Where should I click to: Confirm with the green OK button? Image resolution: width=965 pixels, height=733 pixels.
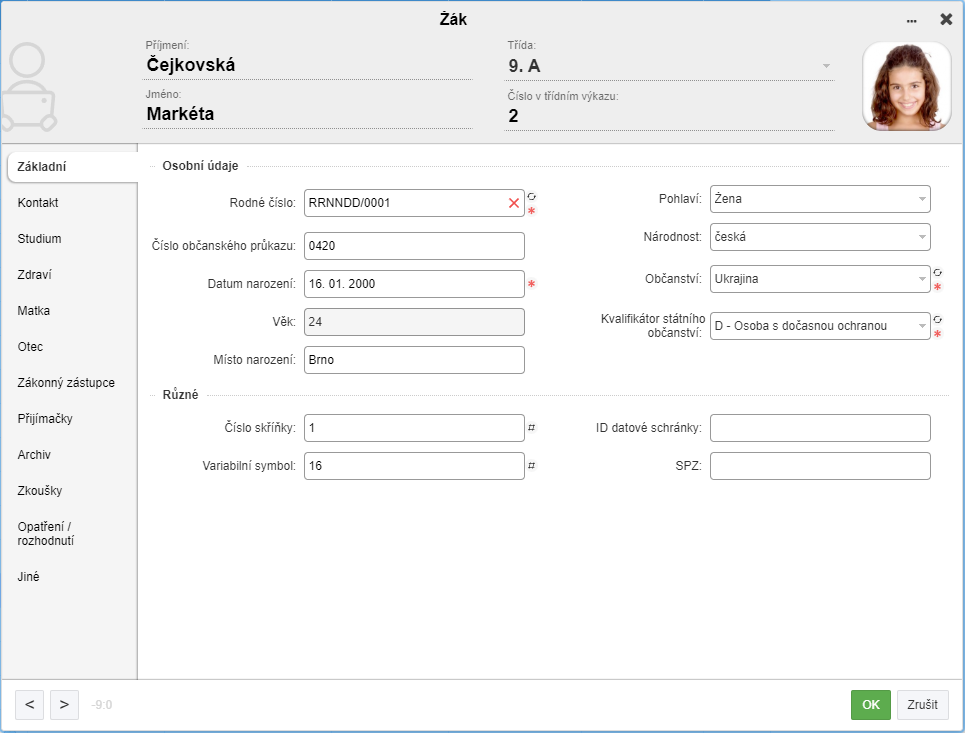[x=871, y=705]
